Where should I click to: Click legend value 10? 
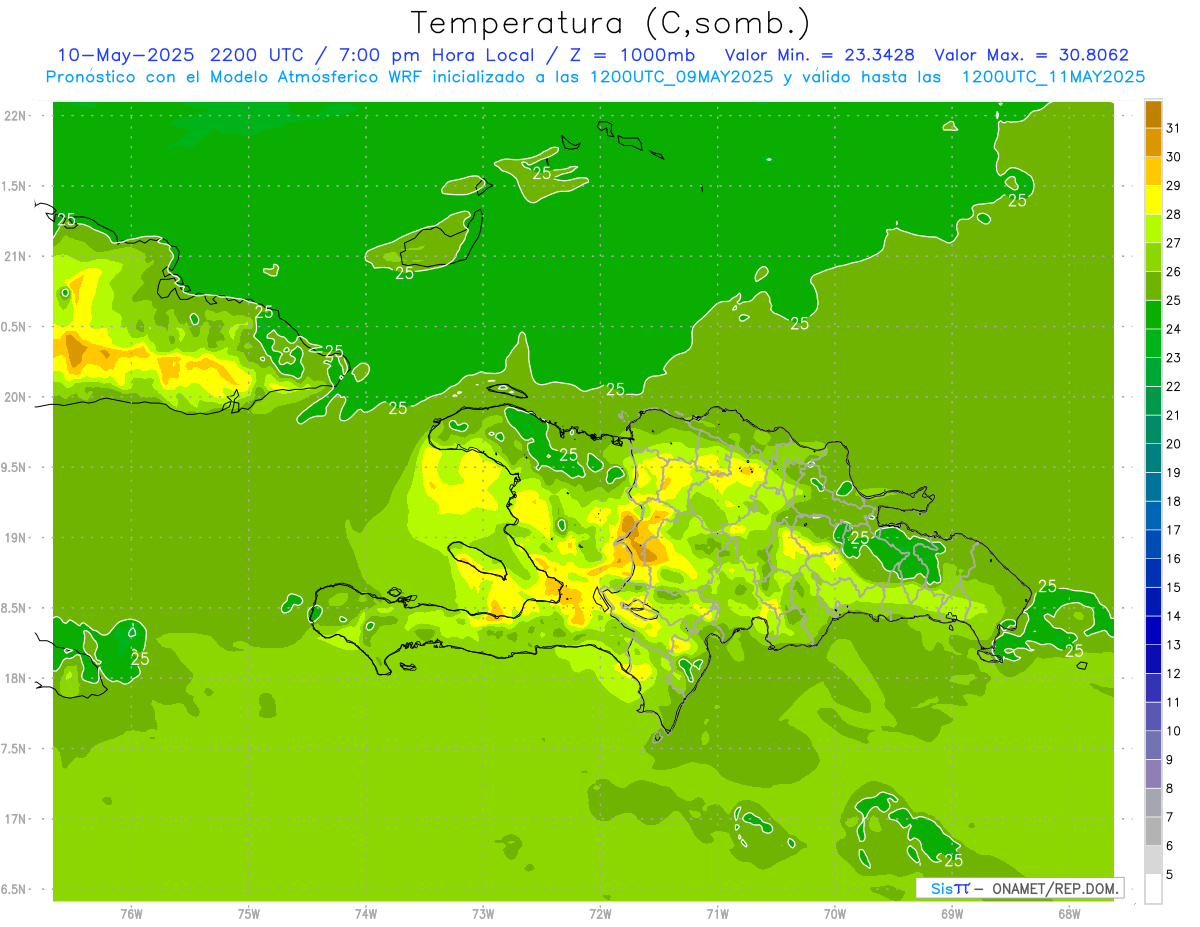1174,731
